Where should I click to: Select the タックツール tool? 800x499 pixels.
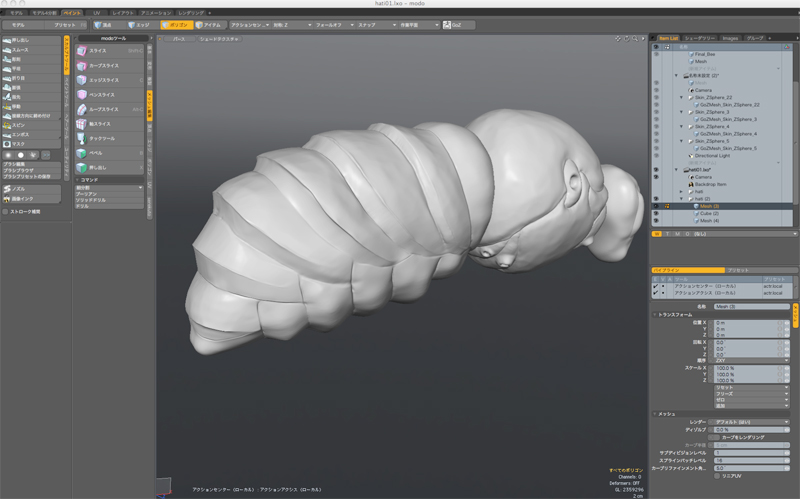coord(110,138)
